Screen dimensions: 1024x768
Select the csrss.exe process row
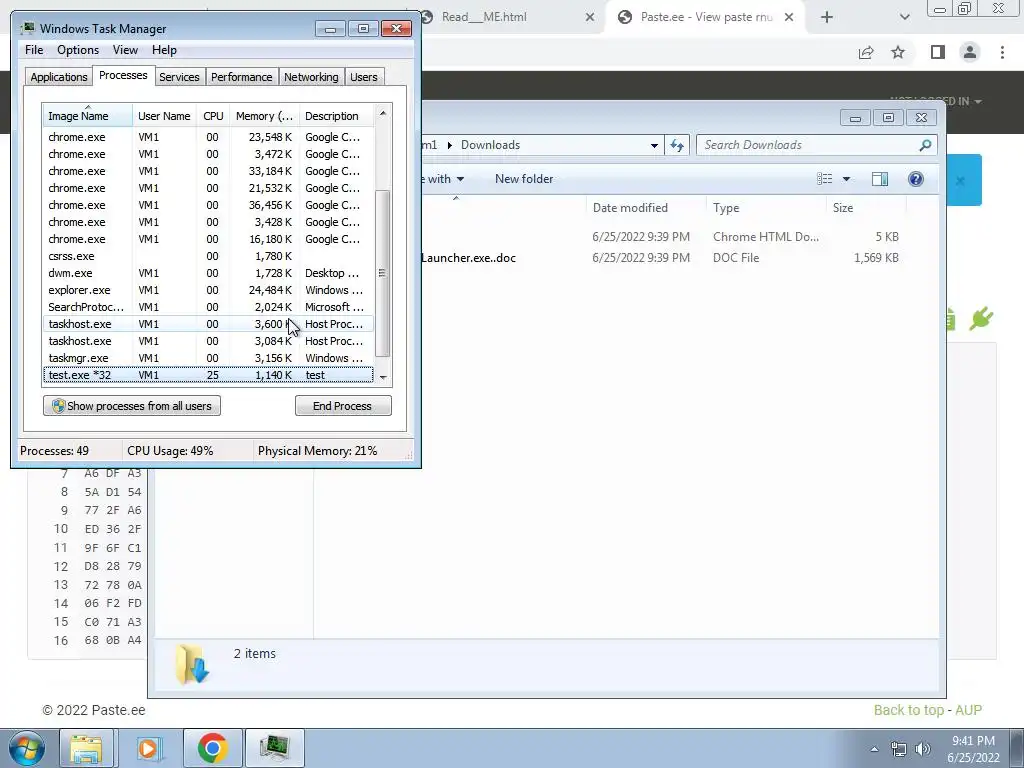208,256
